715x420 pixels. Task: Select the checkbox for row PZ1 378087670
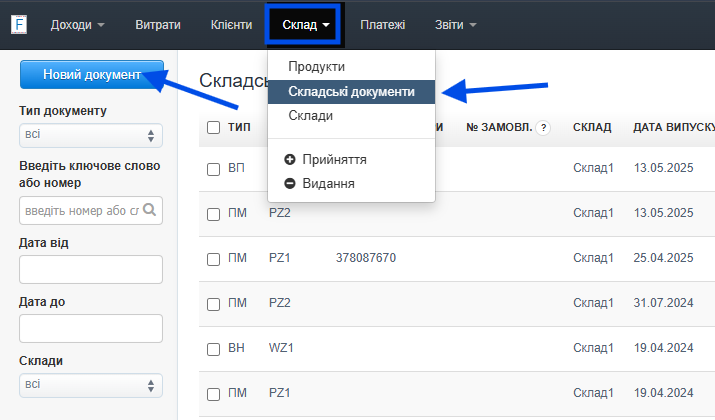pos(213,258)
